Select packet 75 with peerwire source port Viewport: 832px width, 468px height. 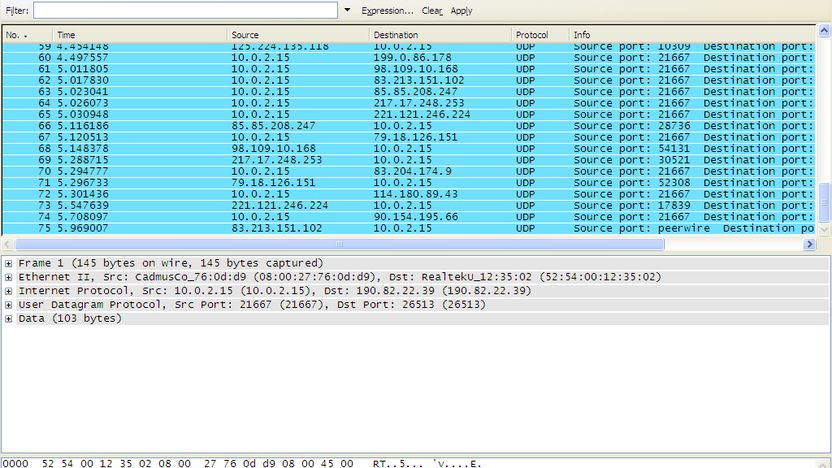pos(409,228)
